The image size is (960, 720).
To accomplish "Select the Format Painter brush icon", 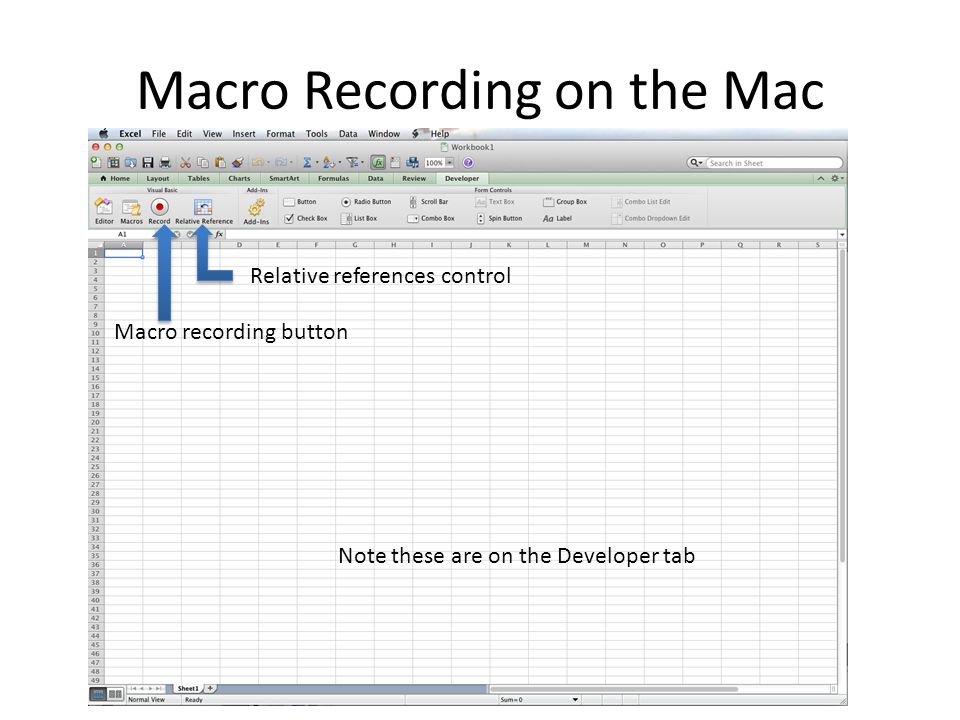I will (x=238, y=162).
